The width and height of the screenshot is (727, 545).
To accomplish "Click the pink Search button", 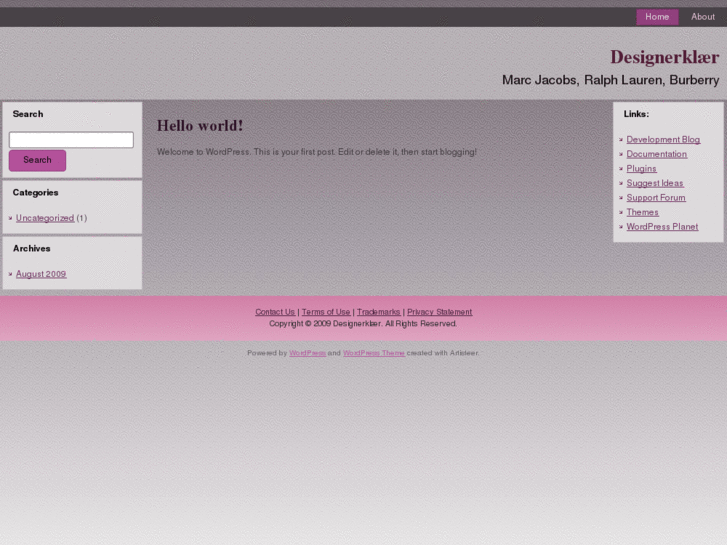I will [x=38, y=160].
